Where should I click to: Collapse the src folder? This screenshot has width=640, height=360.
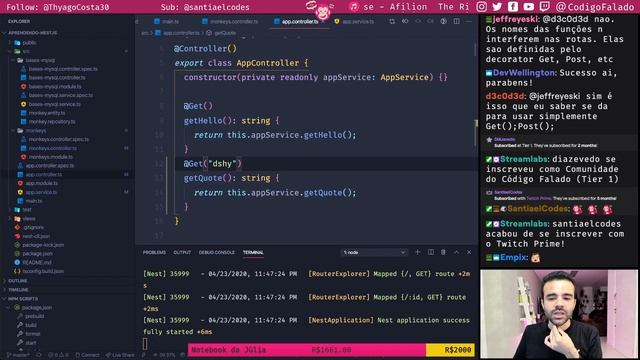(x=26, y=51)
